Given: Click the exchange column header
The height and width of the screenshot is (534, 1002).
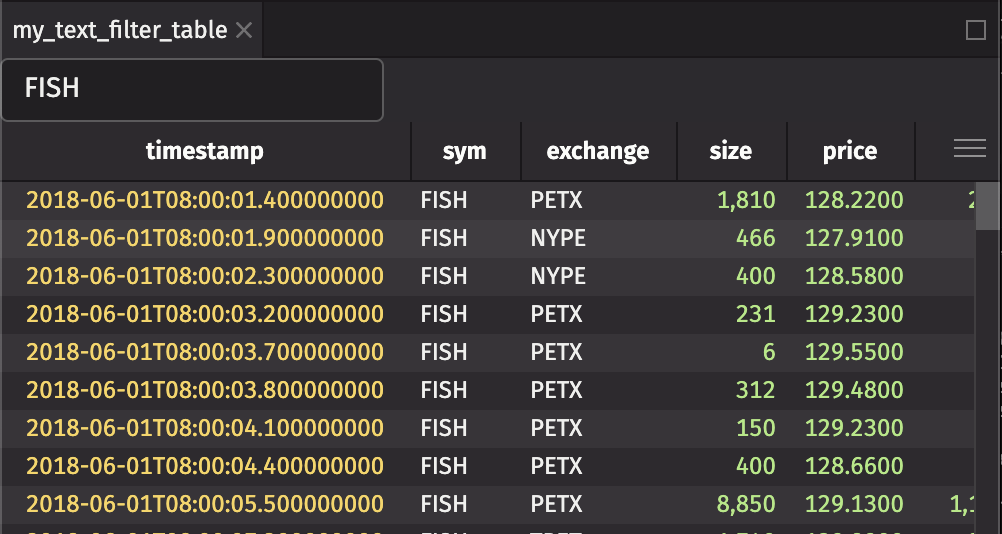Looking at the screenshot, I should pyautogui.click(x=598, y=151).
